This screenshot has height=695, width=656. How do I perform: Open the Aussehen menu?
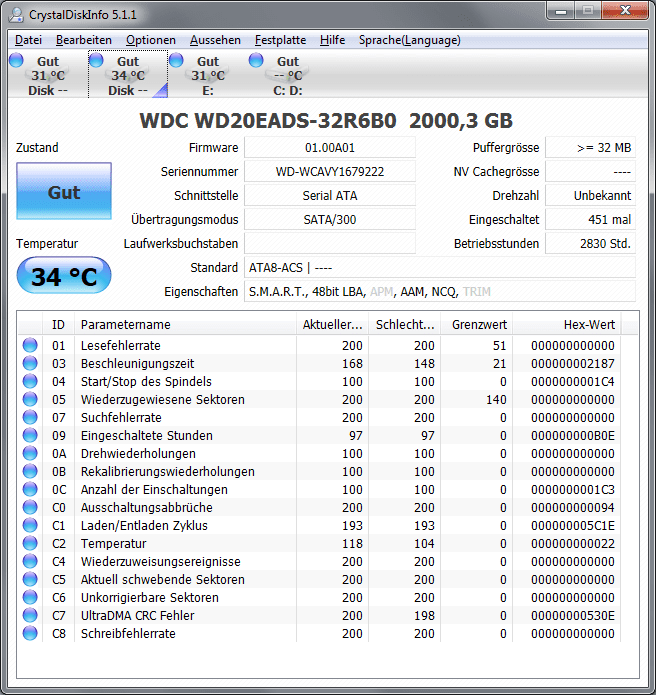(215, 40)
